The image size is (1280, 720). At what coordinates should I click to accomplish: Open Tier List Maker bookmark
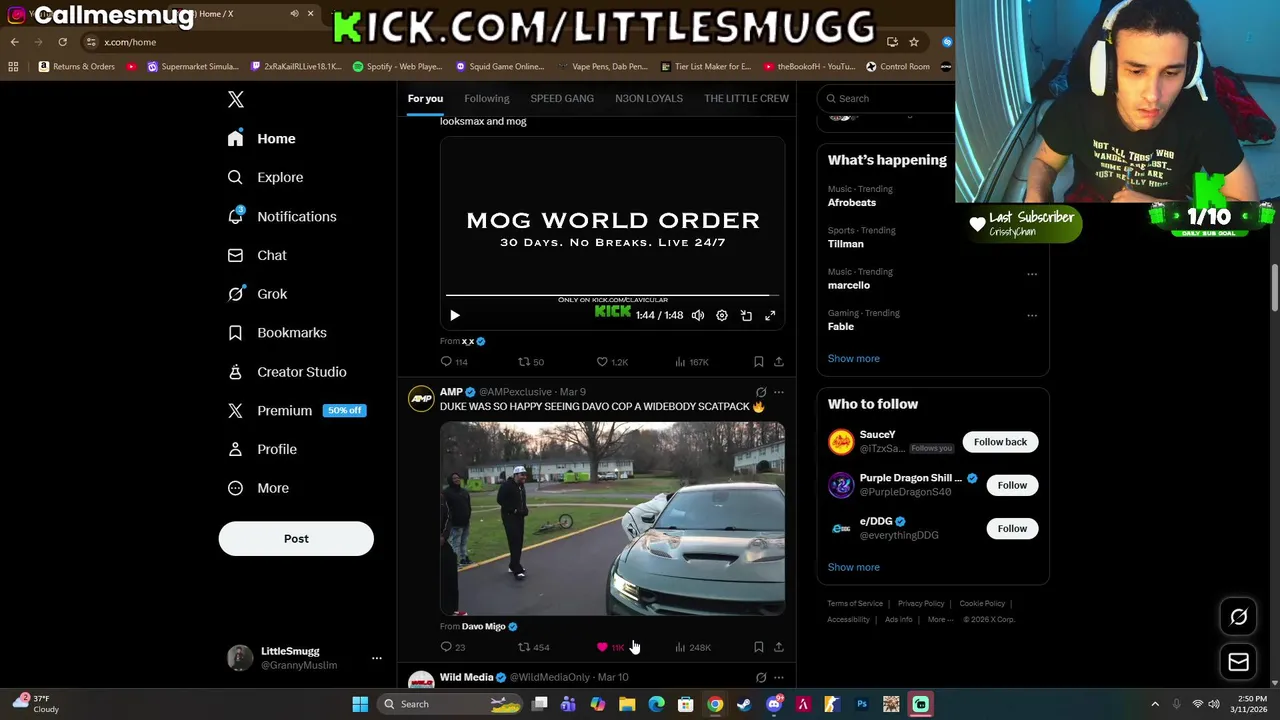click(x=706, y=67)
